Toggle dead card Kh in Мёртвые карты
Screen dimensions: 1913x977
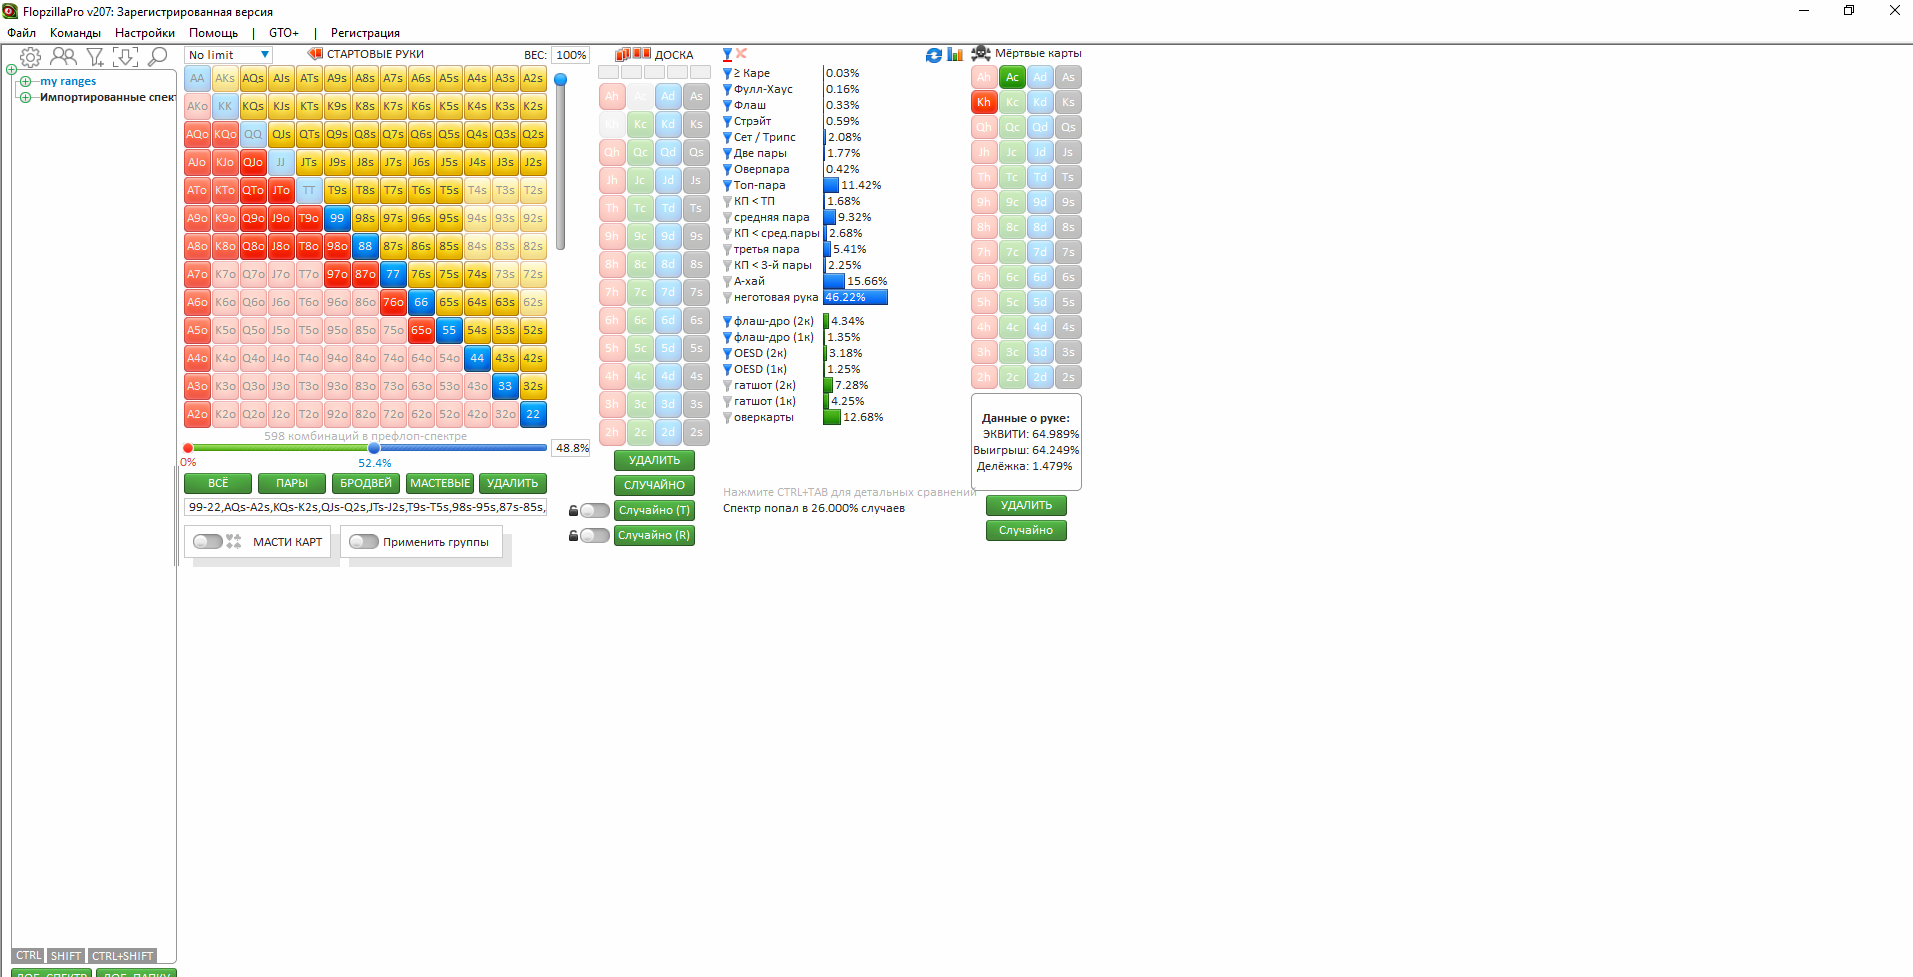coord(984,102)
